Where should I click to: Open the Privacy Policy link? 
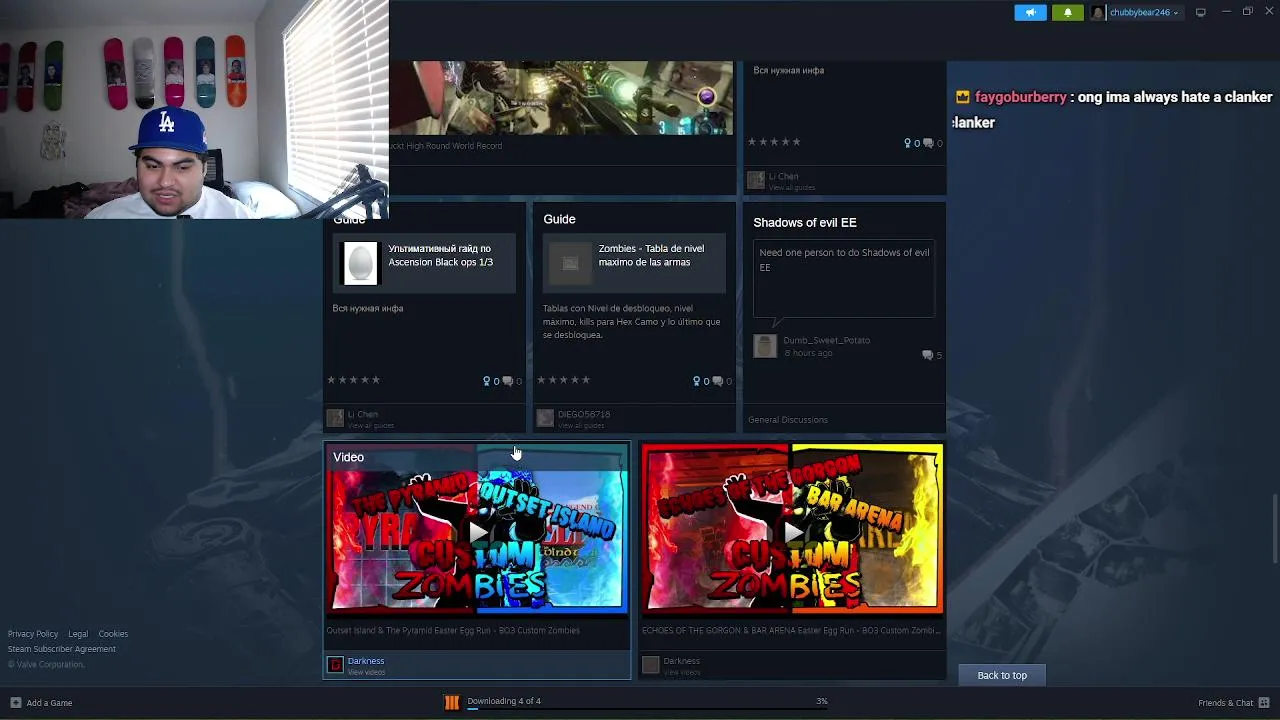pyautogui.click(x=33, y=634)
